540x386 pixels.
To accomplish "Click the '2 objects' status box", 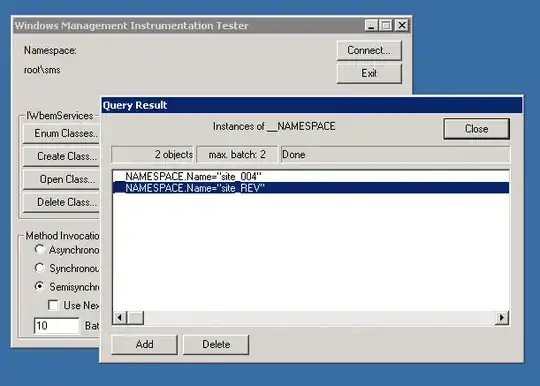I will (x=153, y=155).
